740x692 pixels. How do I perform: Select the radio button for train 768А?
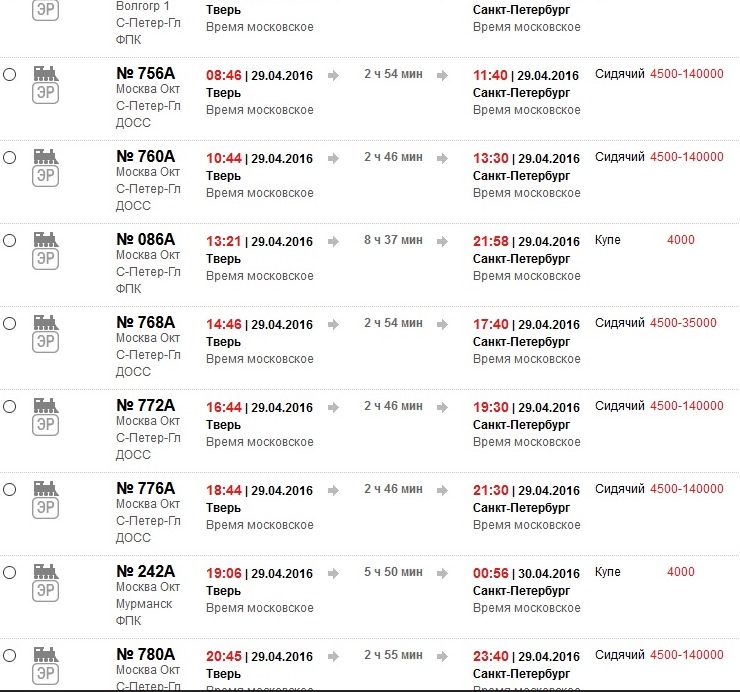click(x=10, y=323)
